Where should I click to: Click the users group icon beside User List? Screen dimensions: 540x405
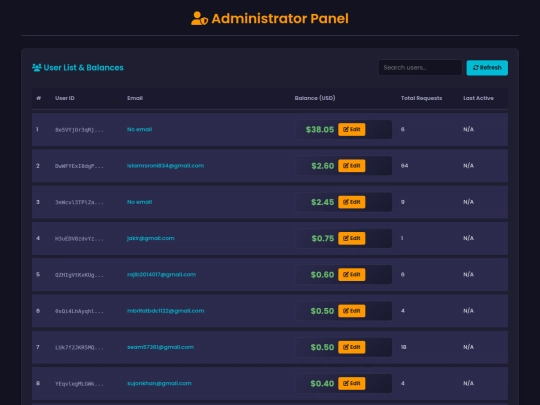[37, 68]
